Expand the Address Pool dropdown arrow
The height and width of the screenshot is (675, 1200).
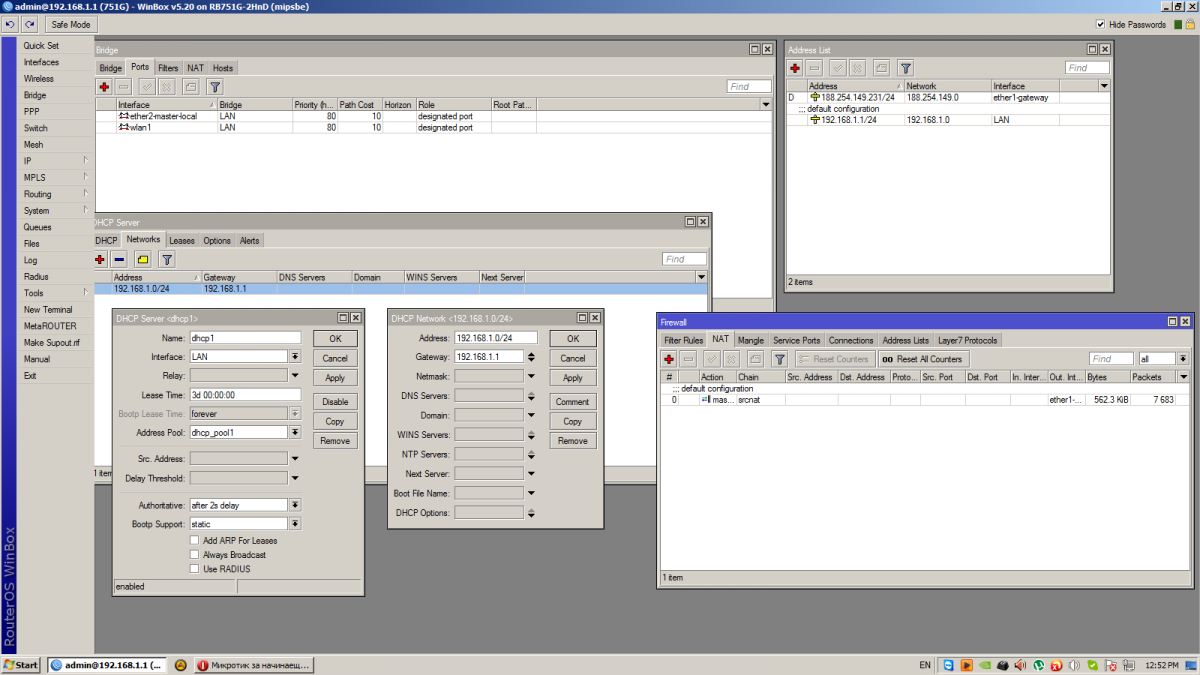295,433
